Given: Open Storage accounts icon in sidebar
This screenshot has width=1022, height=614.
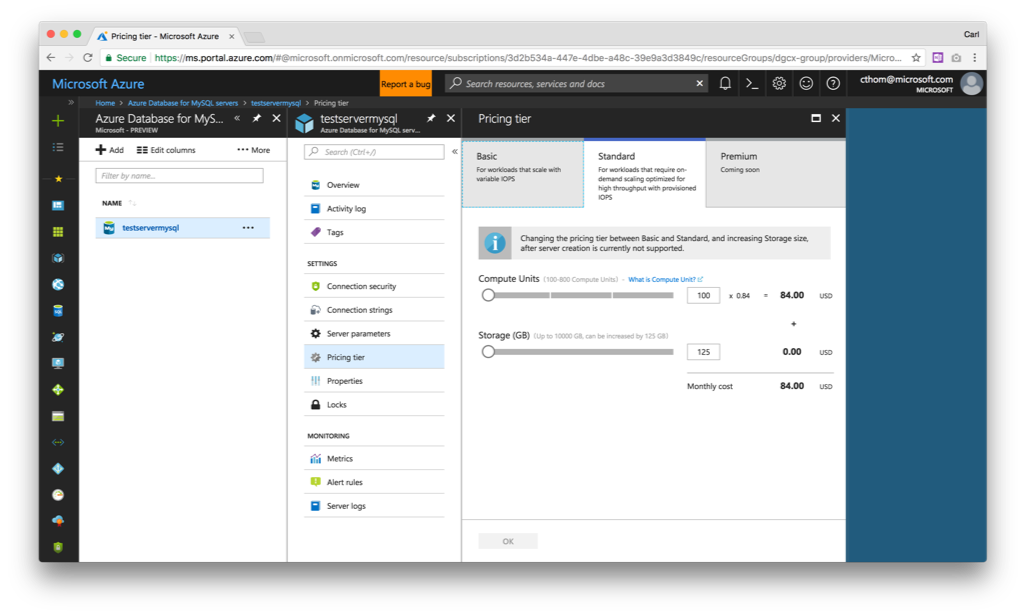Looking at the screenshot, I should [x=58, y=416].
